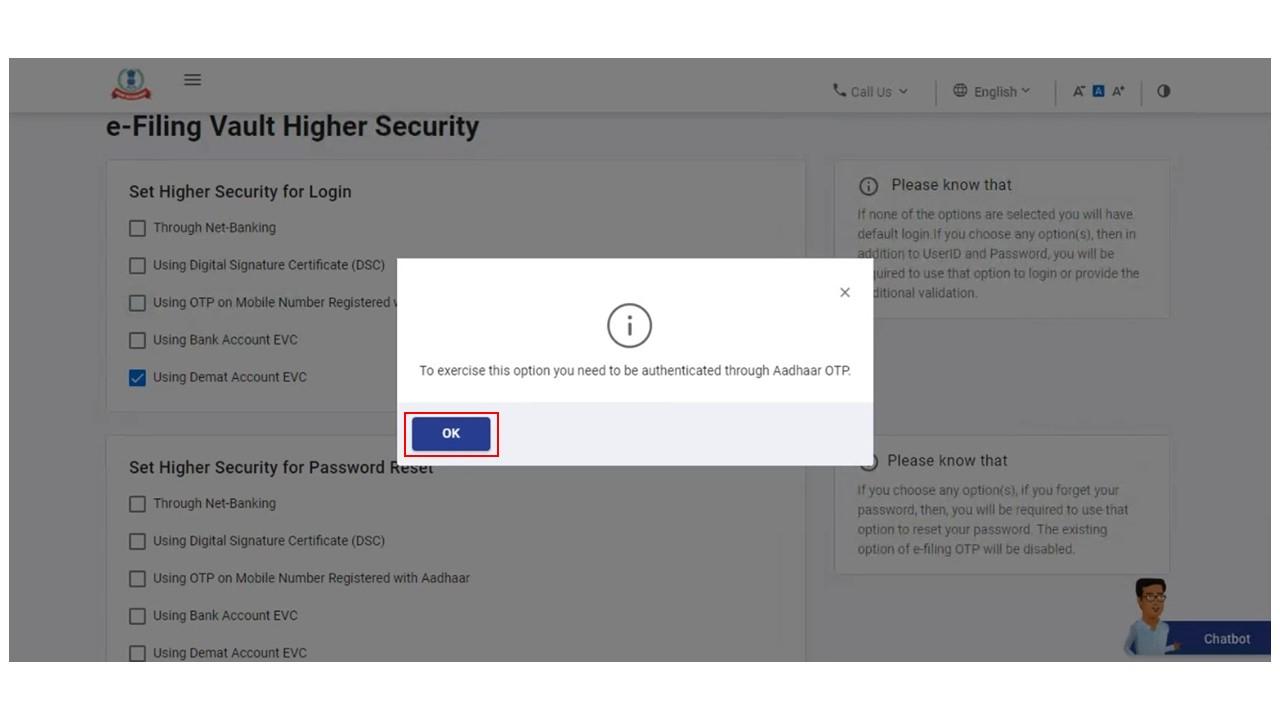Dismiss the dialog with the X button
Screen dimensions: 1280x720
(844, 292)
